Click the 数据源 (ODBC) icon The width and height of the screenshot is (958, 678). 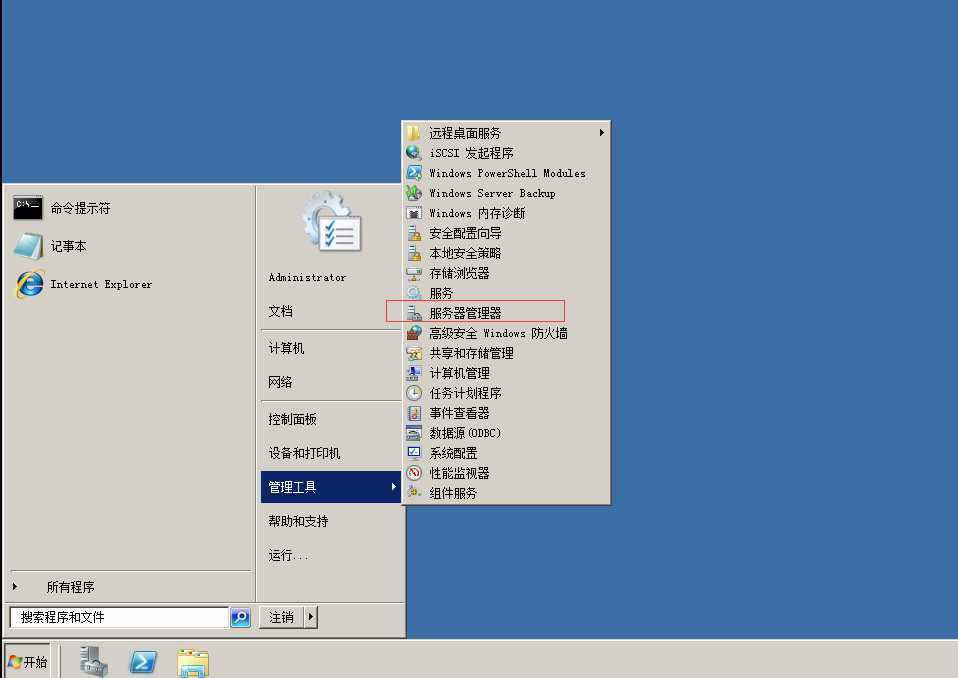[x=414, y=433]
